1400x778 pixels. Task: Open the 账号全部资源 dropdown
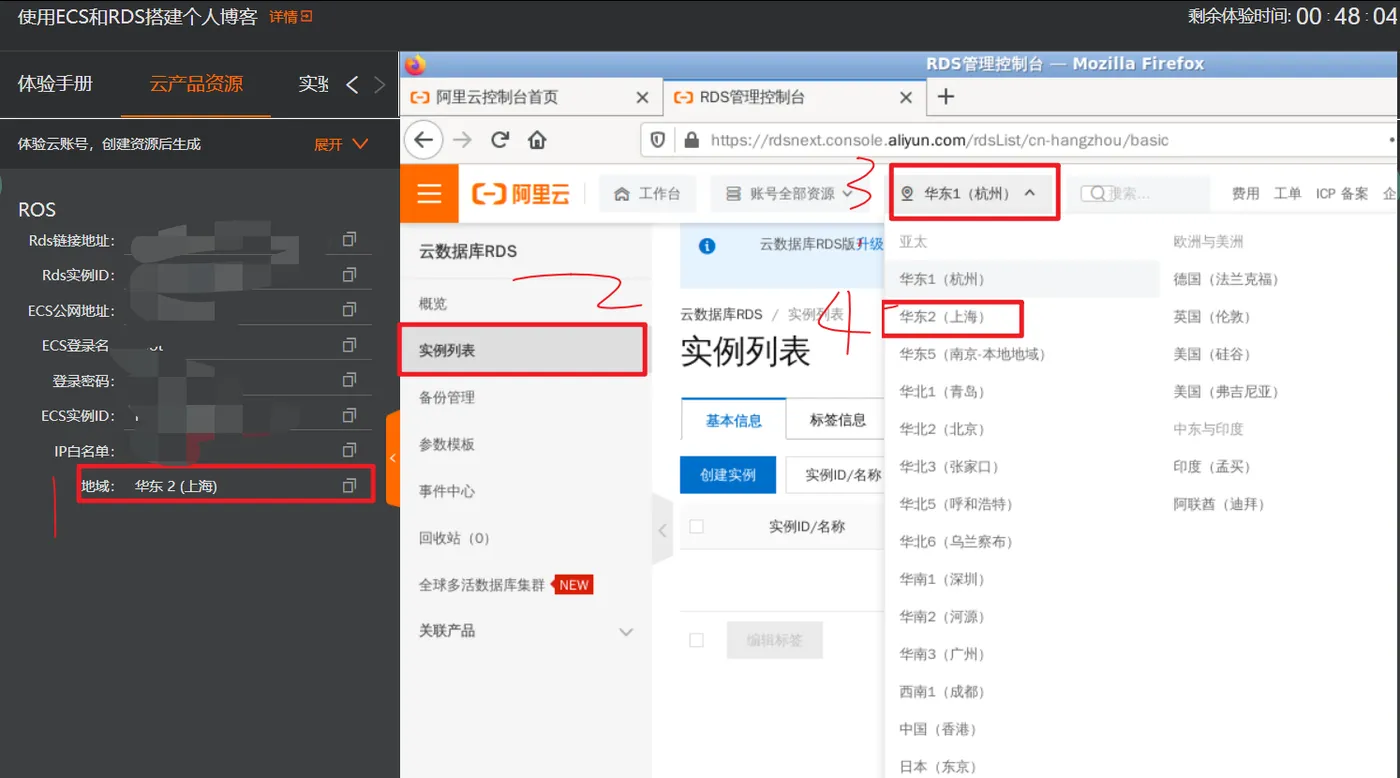pyautogui.click(x=789, y=193)
